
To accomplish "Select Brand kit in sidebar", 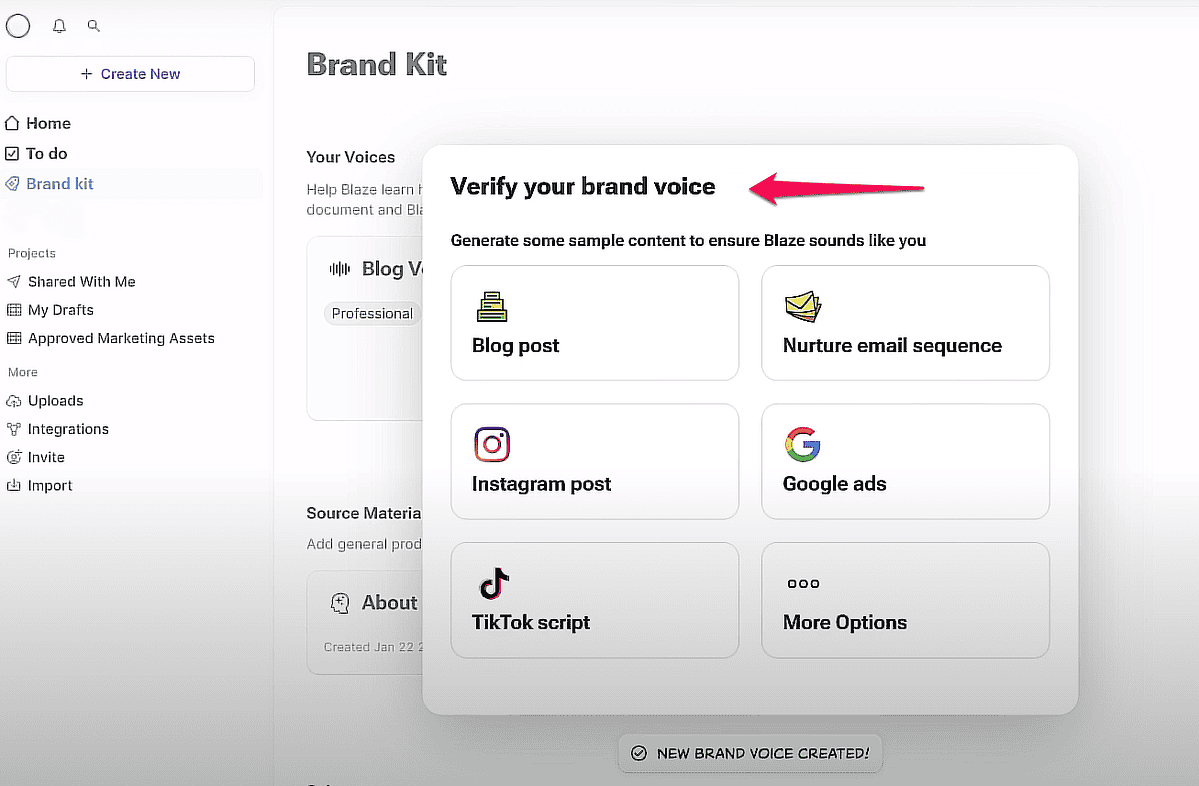I will (x=59, y=183).
